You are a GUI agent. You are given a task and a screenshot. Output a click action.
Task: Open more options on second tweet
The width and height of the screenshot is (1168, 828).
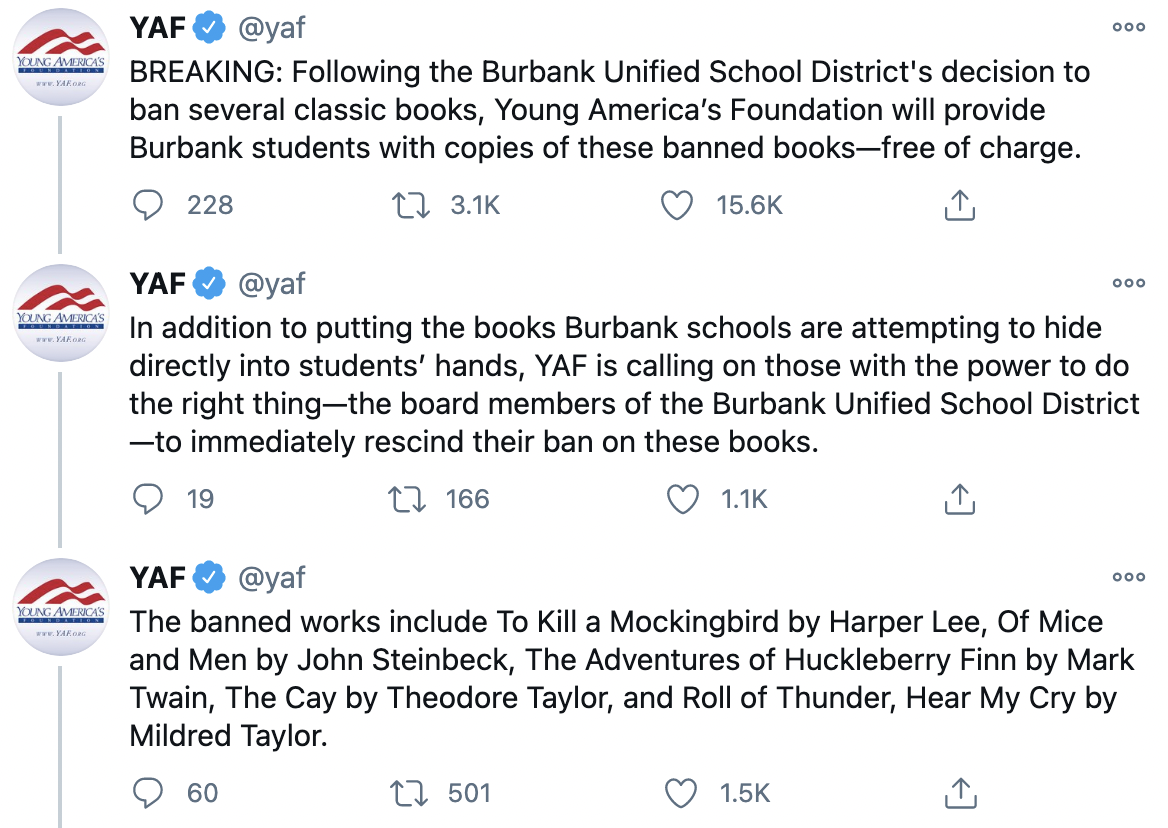[x=1129, y=283]
